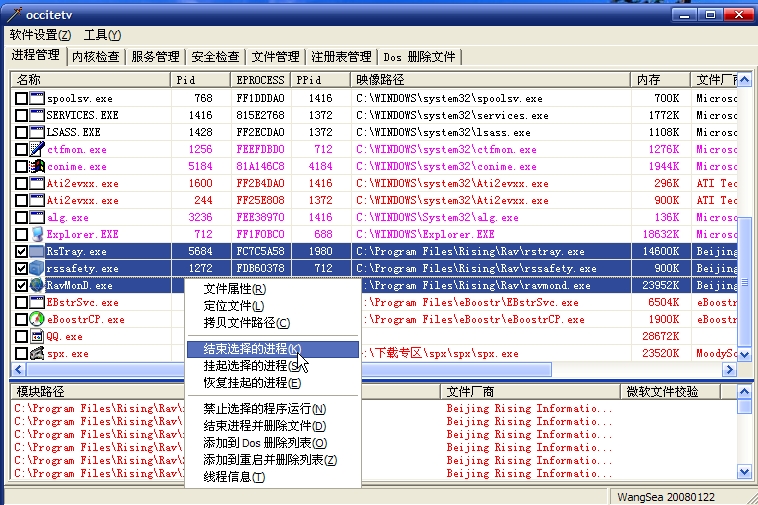Click the SERVICES.EXE process icon
The width and height of the screenshot is (758, 505).
coord(37,115)
